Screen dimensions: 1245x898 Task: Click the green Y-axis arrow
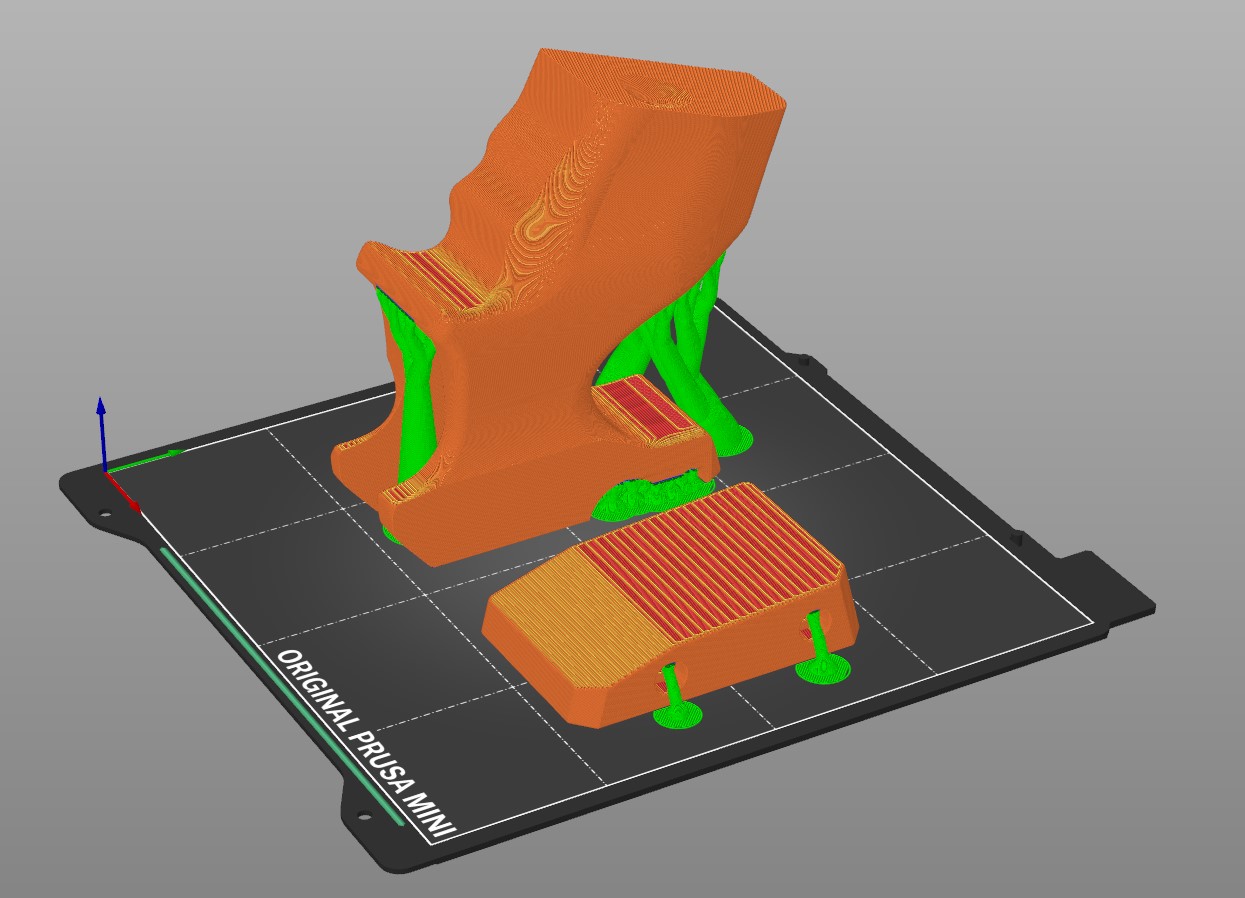pos(146,459)
